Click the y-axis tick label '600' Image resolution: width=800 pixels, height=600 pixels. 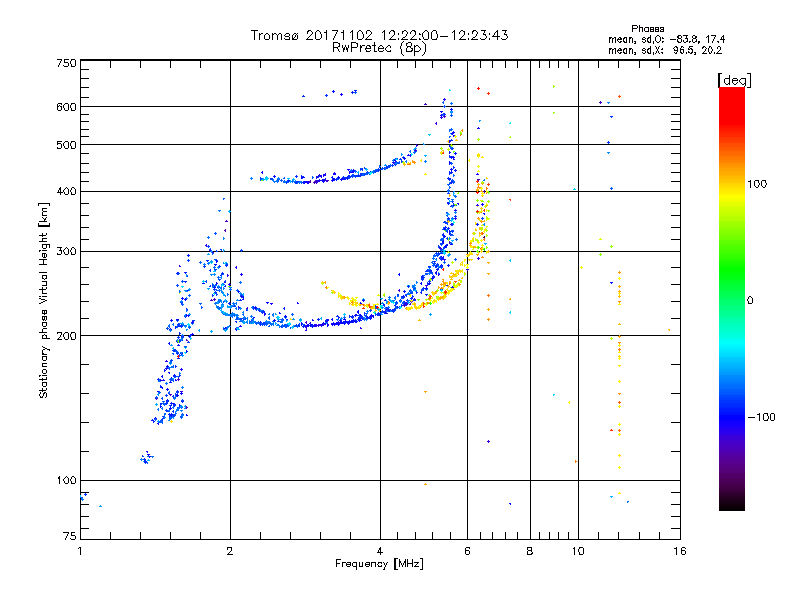[66, 107]
